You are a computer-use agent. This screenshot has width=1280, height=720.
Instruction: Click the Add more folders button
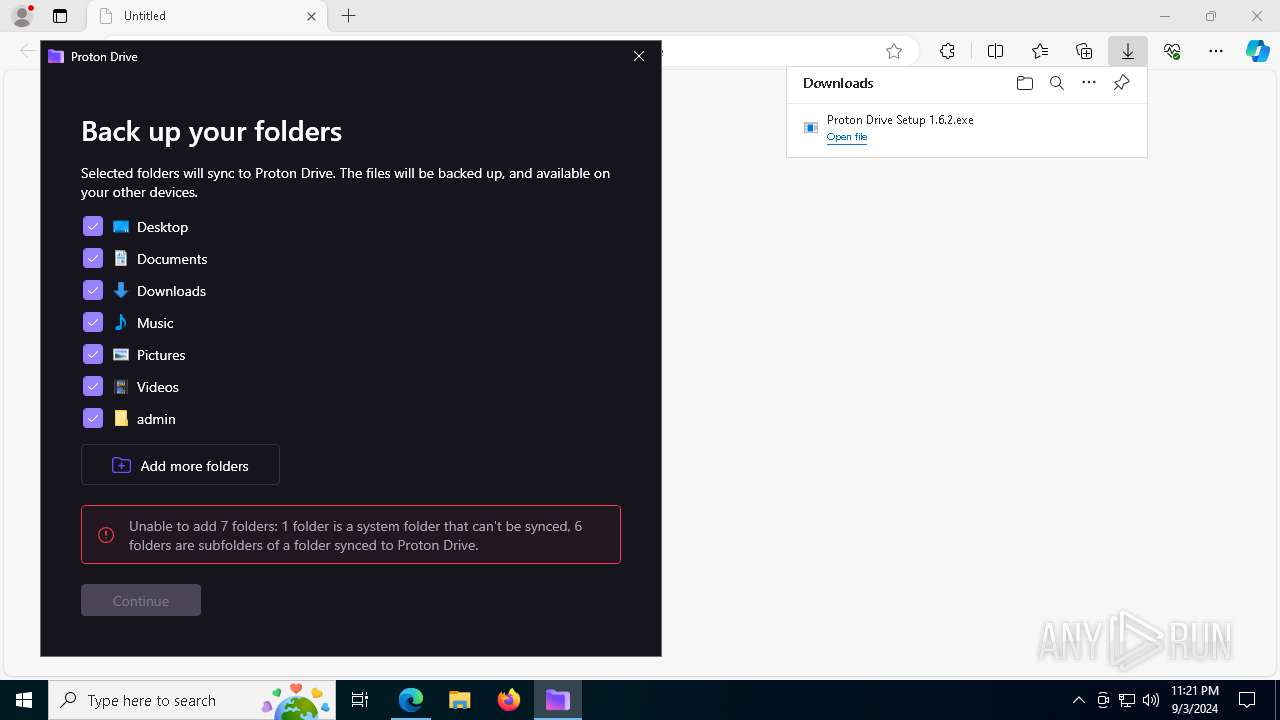tap(180, 465)
